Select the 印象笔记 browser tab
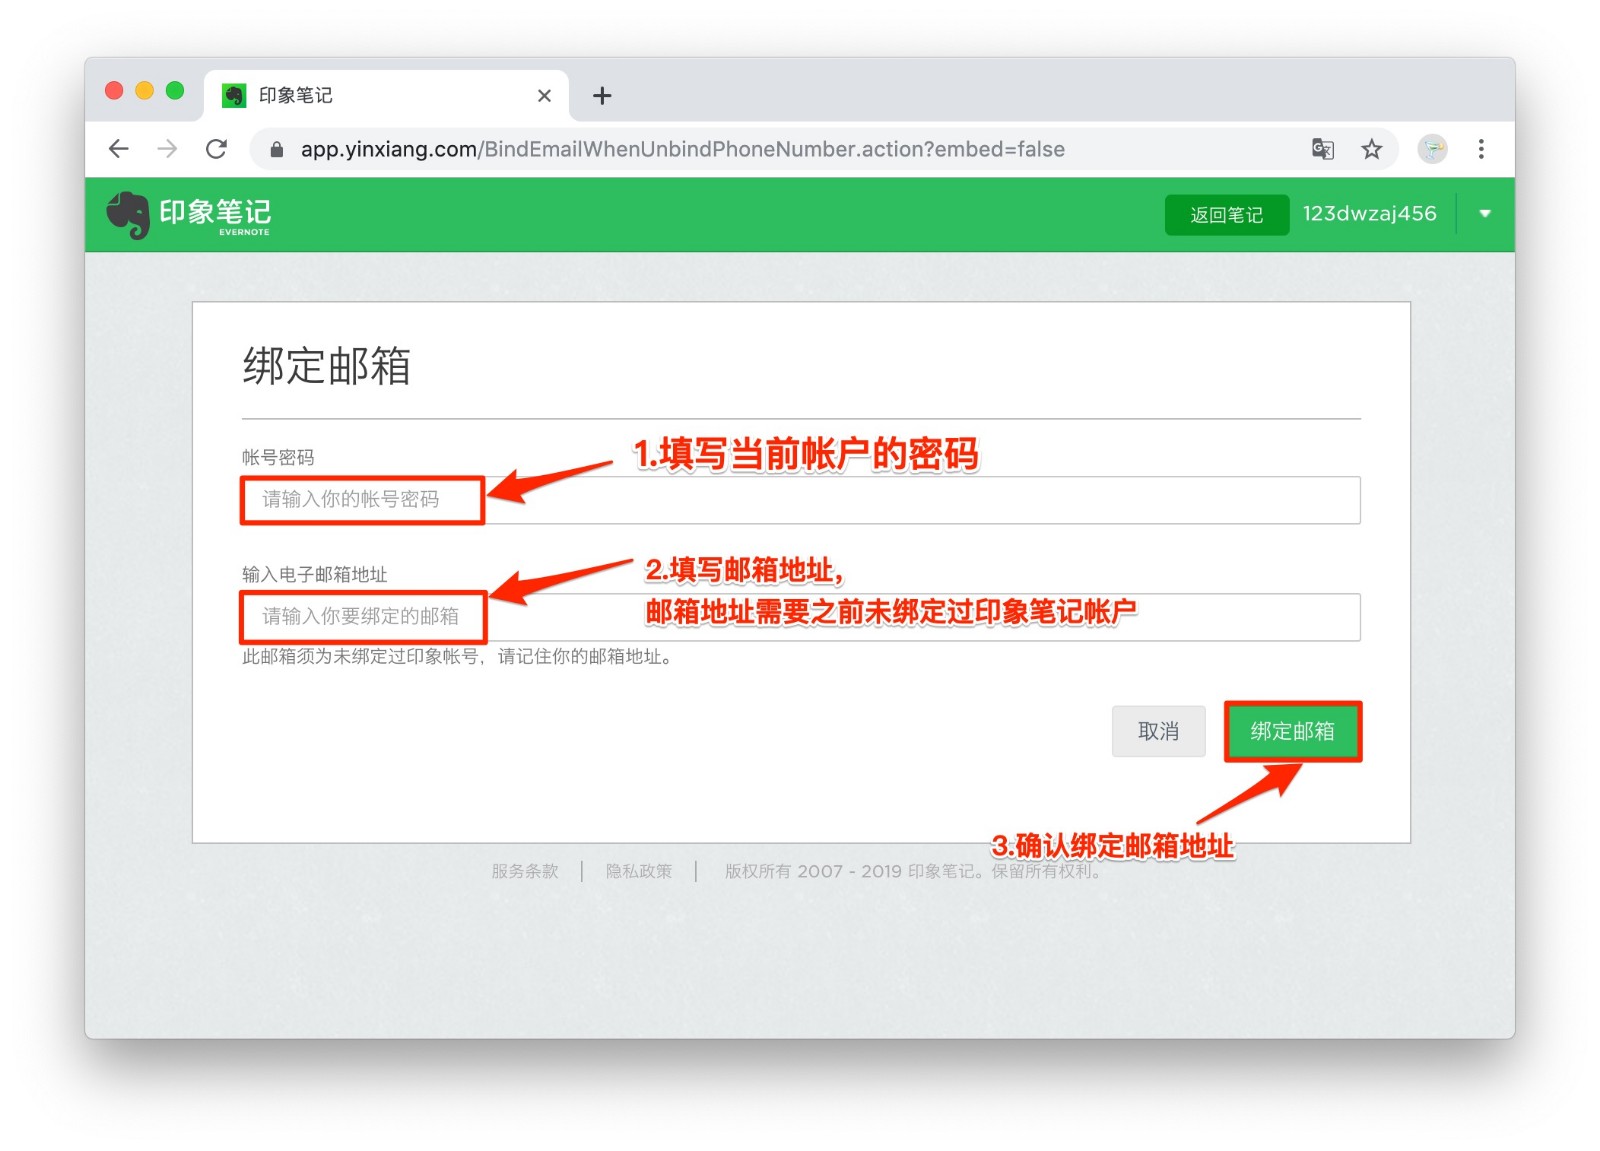 point(387,96)
